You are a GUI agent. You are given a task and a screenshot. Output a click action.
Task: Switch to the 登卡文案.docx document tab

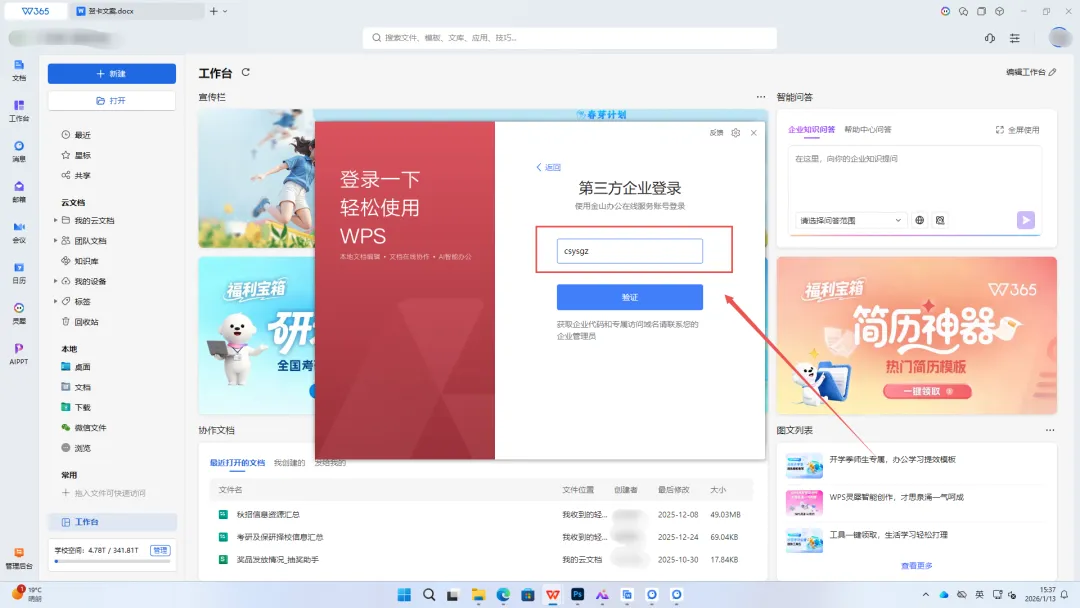pos(138,11)
